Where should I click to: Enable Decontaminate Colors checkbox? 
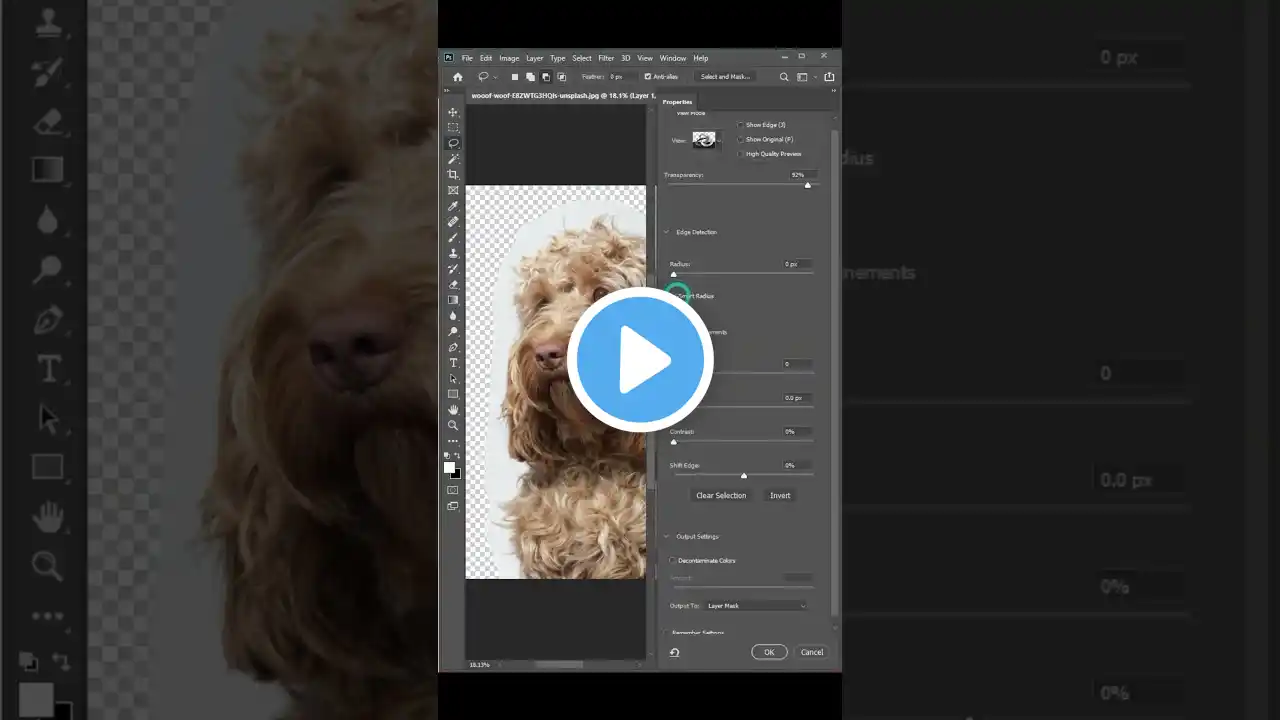[673, 560]
